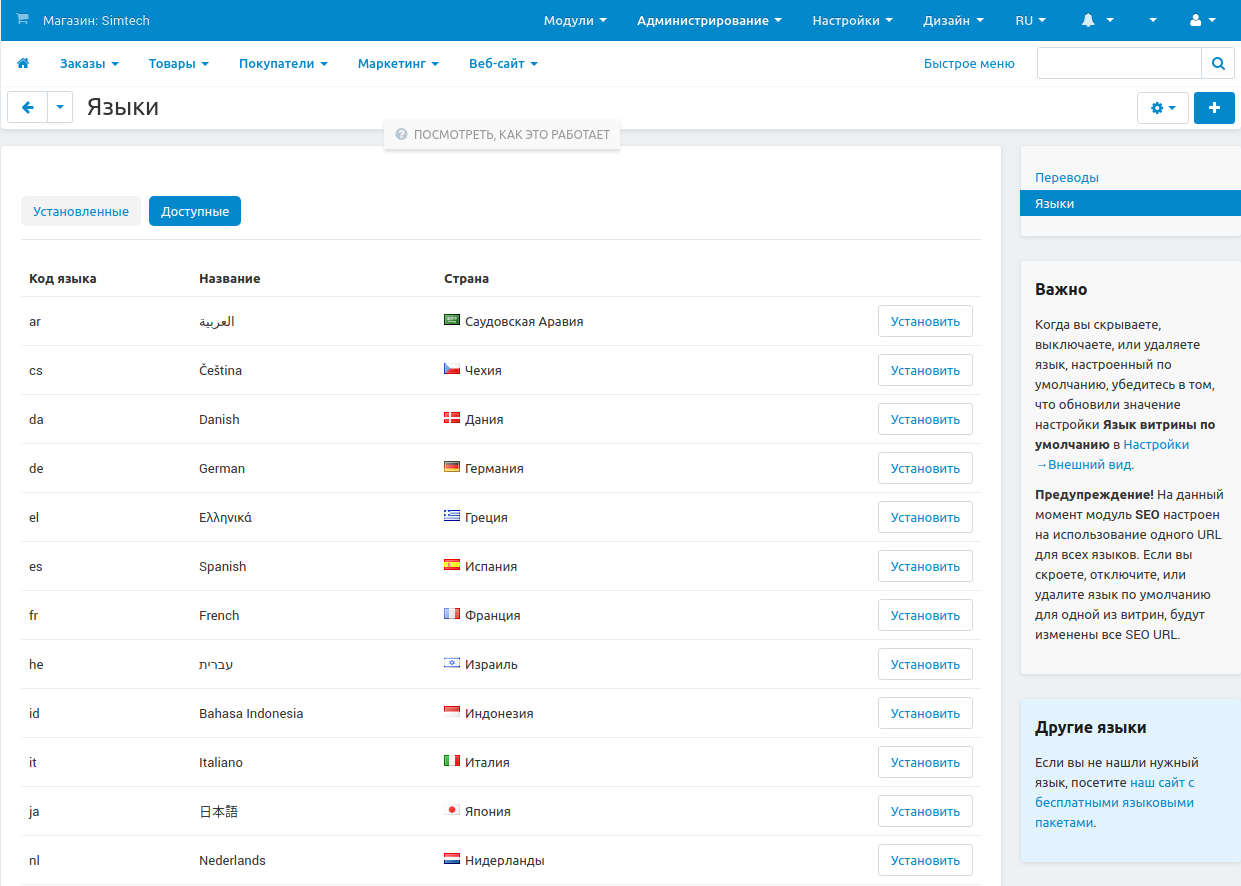Click the search magnifier icon
Screen dimensions: 1241x886
(1217, 63)
